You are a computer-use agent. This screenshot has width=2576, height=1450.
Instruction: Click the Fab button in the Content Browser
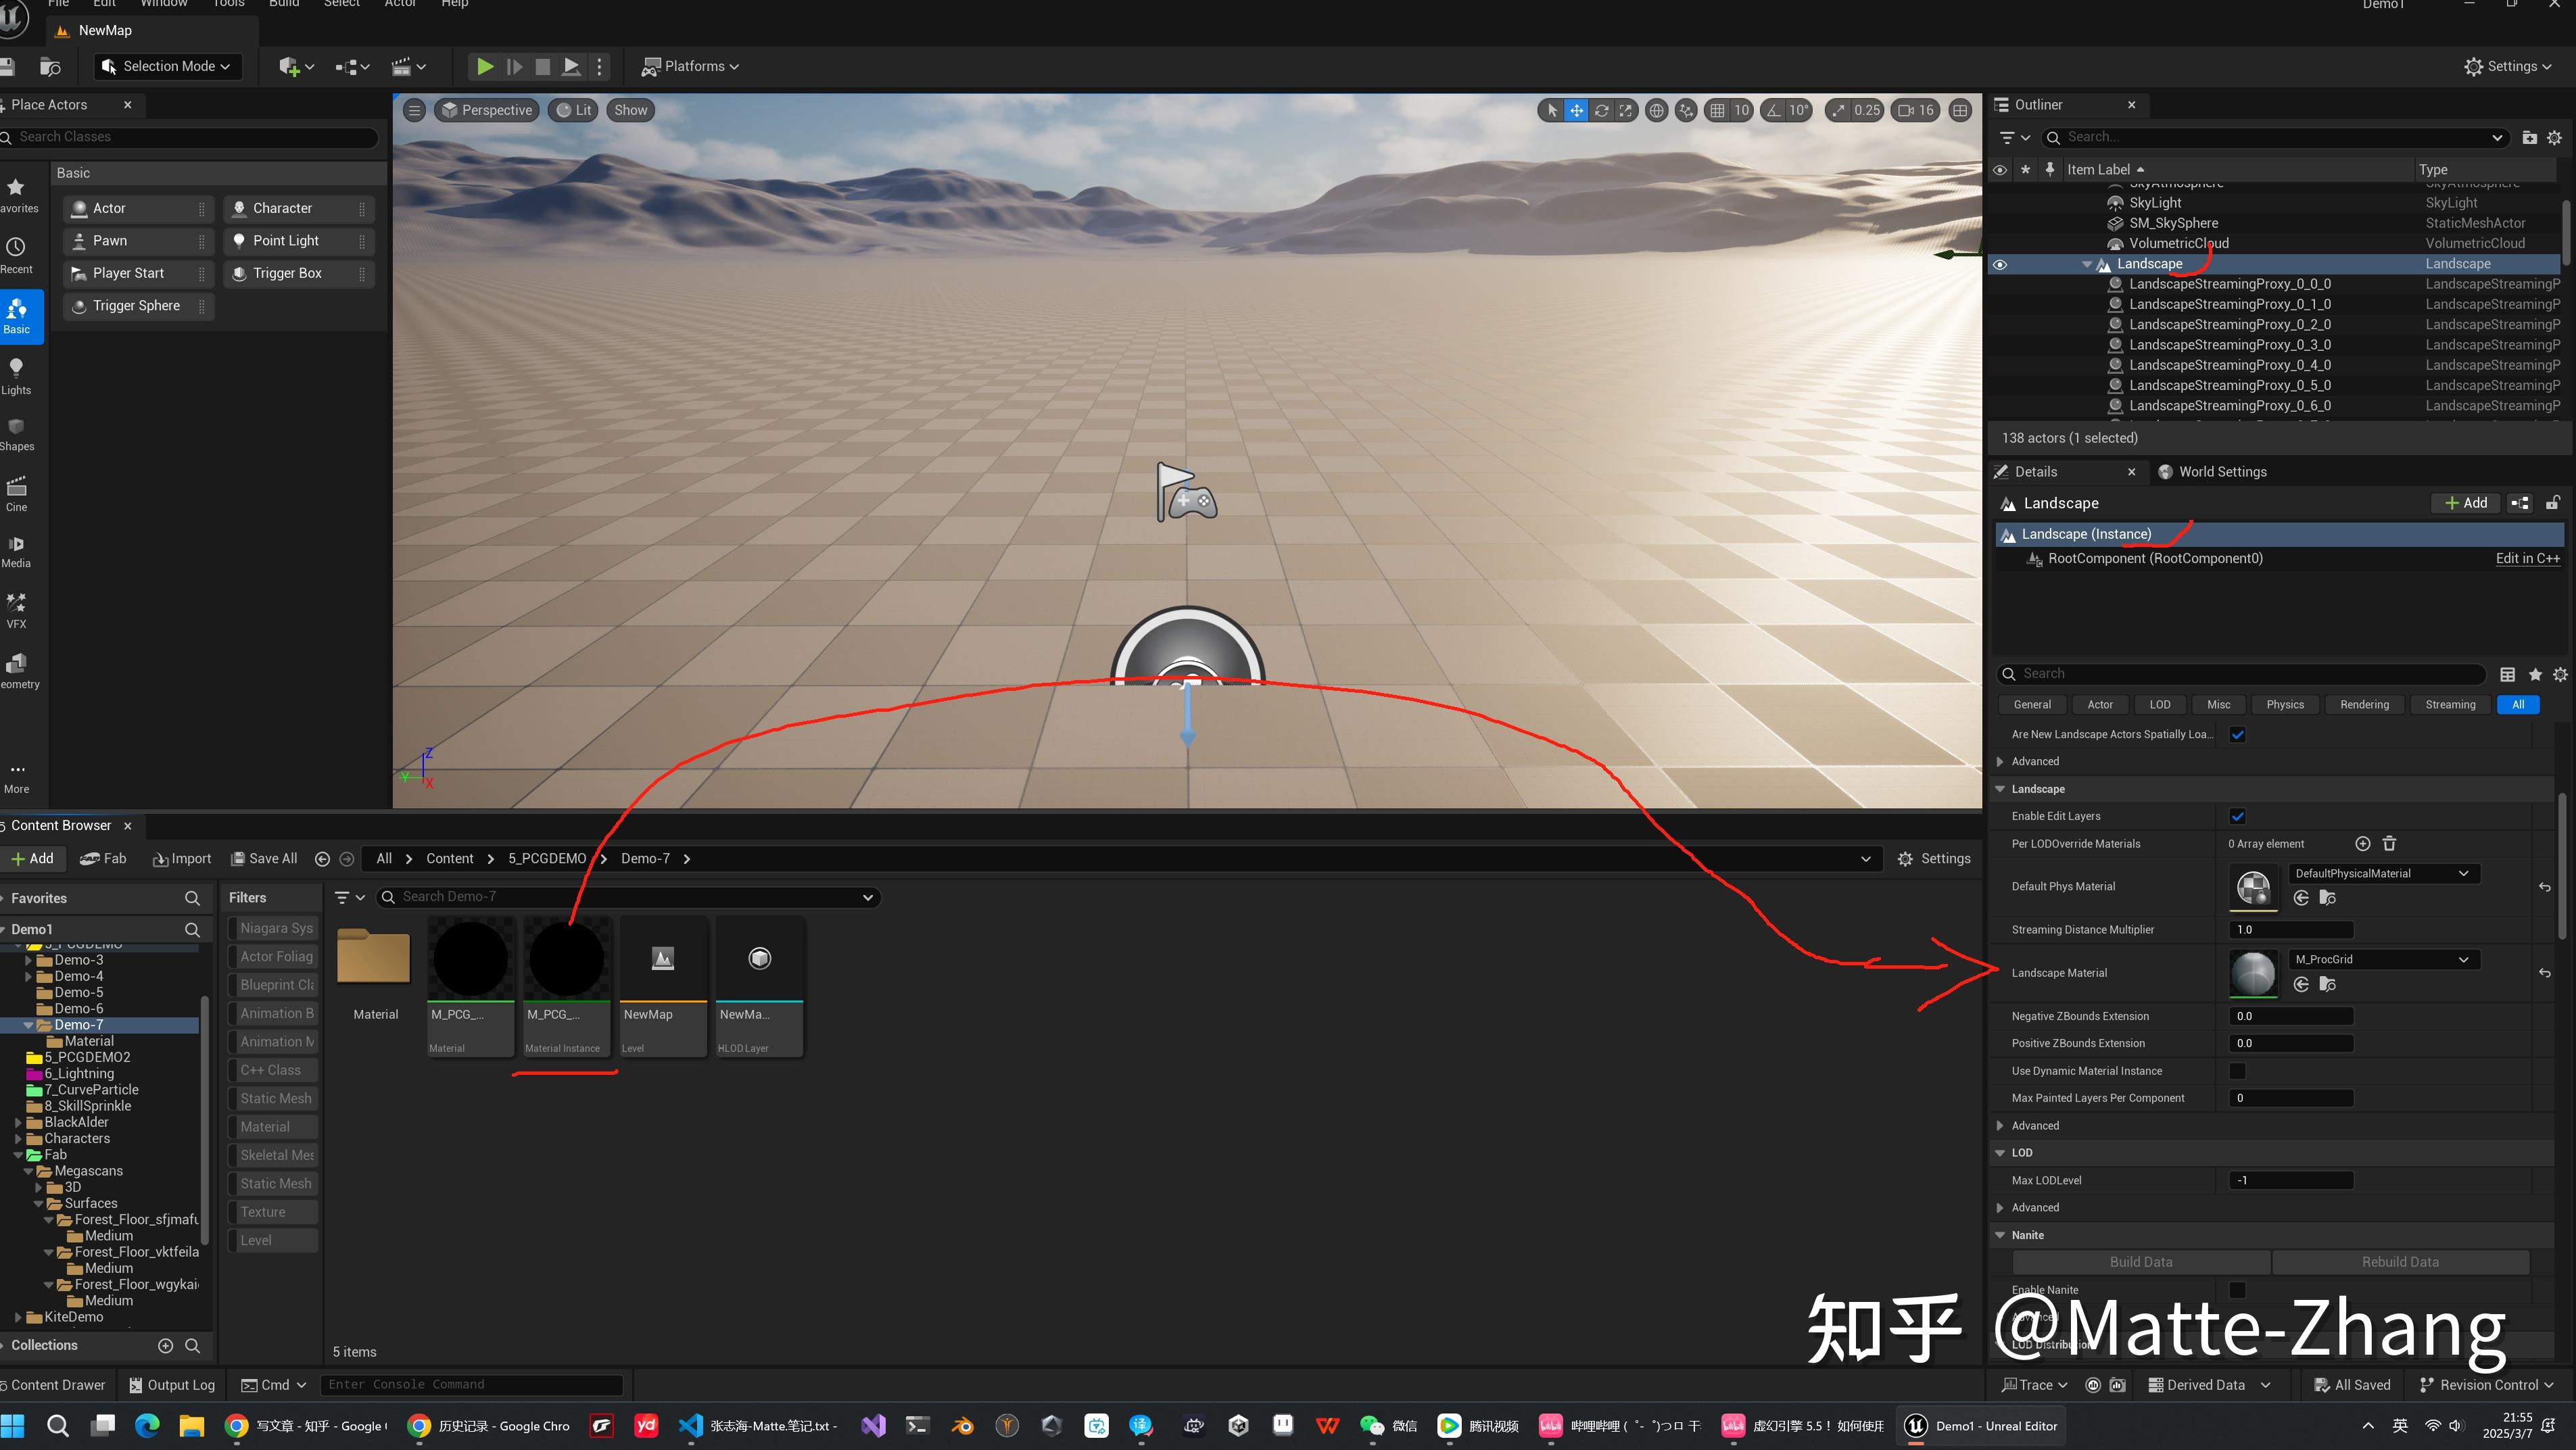tap(103, 858)
